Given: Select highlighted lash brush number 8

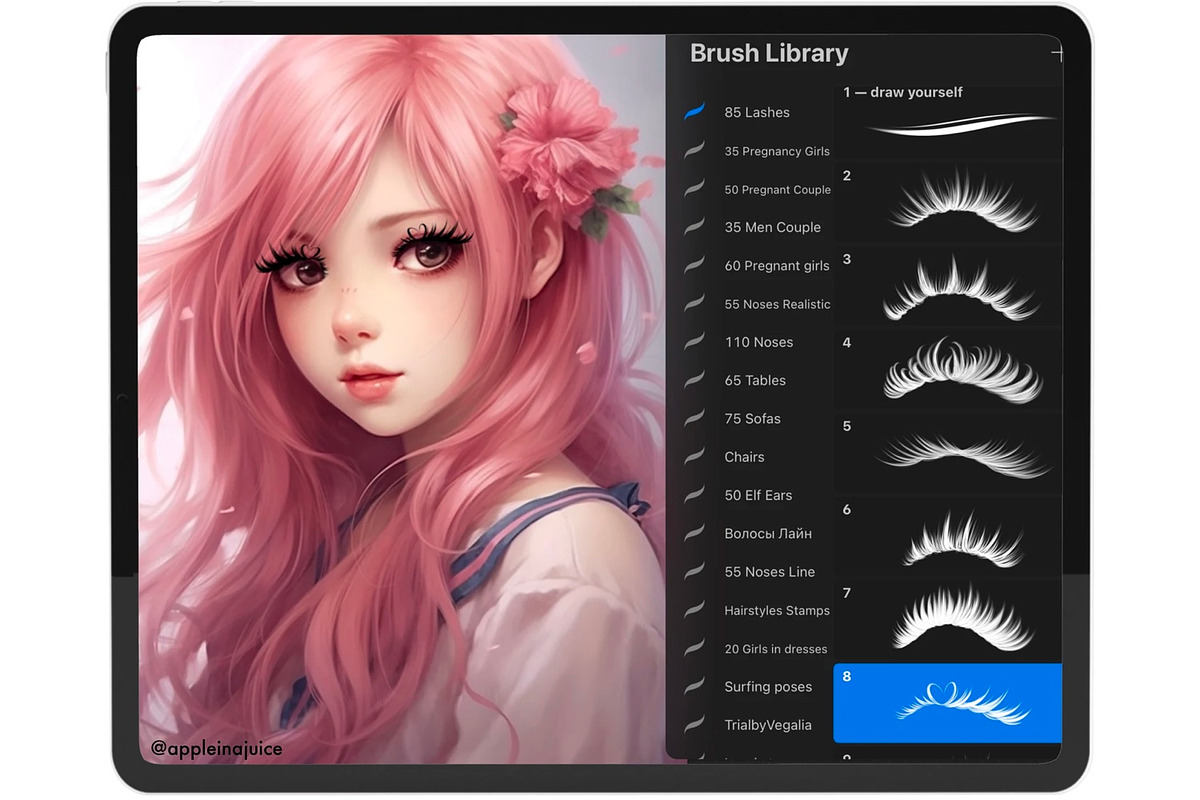Looking at the screenshot, I should (948, 703).
